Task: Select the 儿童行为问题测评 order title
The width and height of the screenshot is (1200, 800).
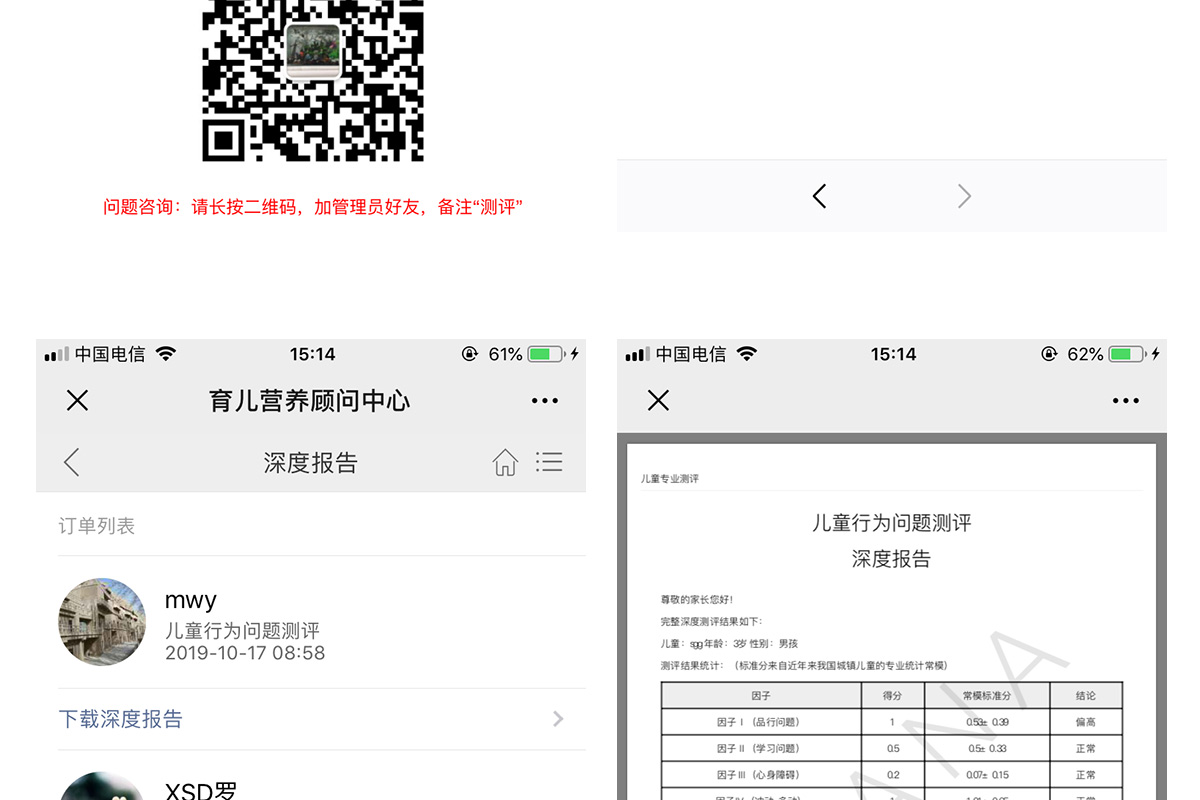Action: click(242, 631)
